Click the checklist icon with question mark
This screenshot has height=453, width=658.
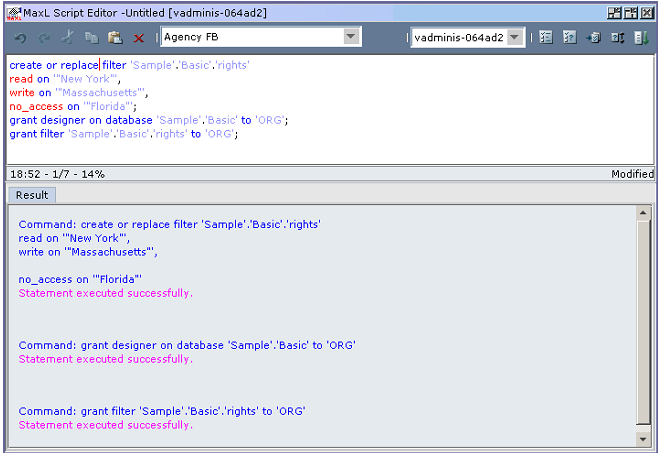569,38
